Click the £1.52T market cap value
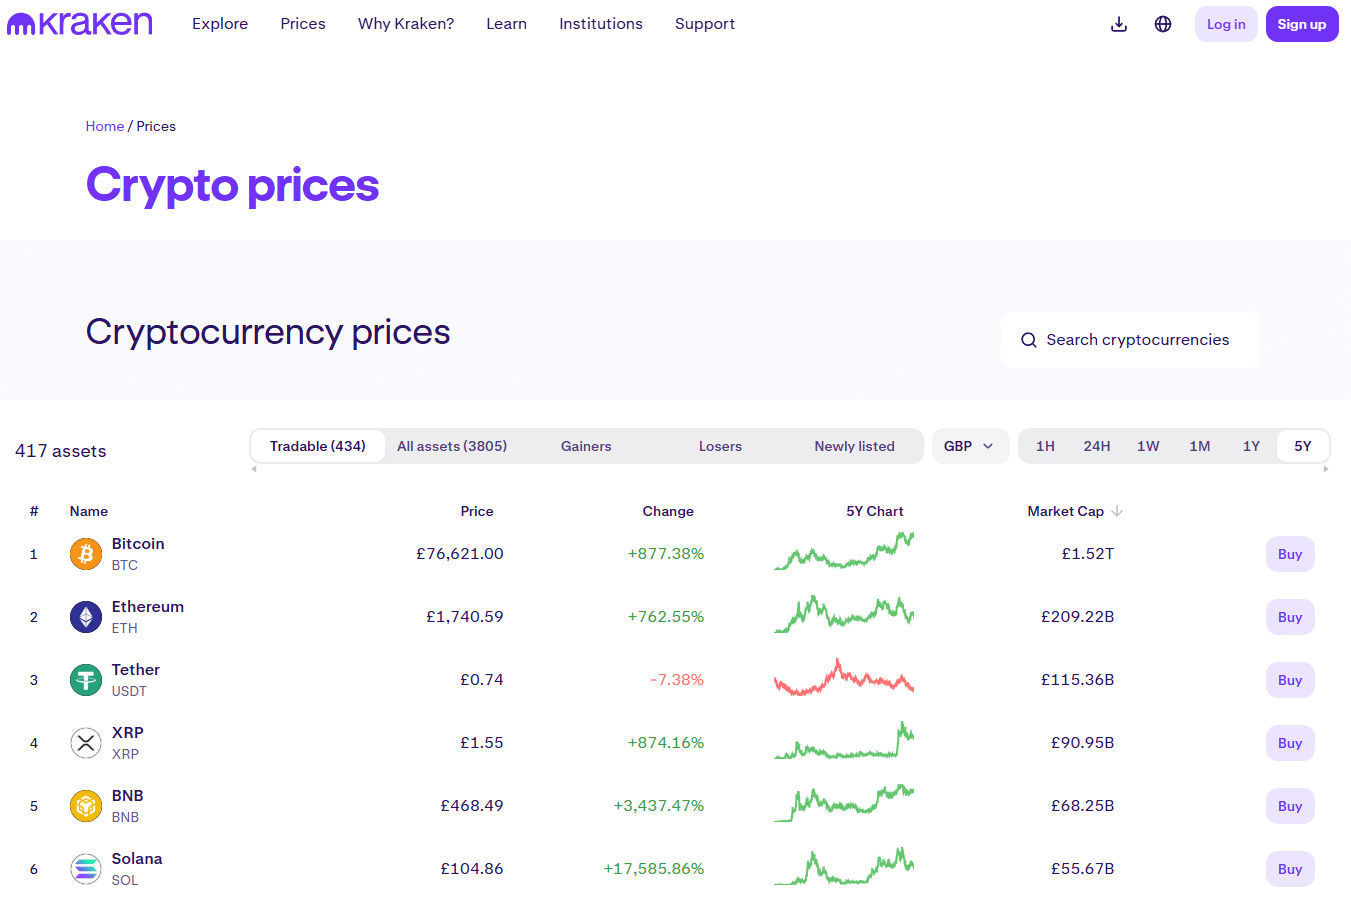This screenshot has width=1351, height=897. (x=1088, y=554)
